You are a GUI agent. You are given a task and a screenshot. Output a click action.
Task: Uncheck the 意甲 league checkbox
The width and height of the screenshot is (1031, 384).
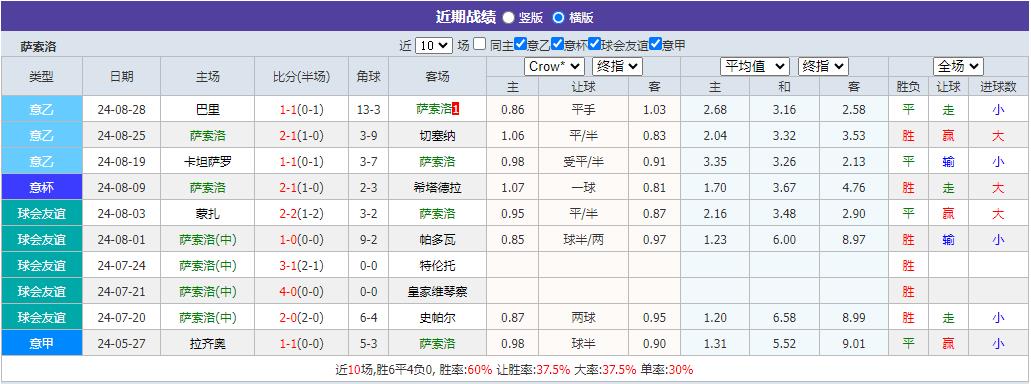(655, 44)
